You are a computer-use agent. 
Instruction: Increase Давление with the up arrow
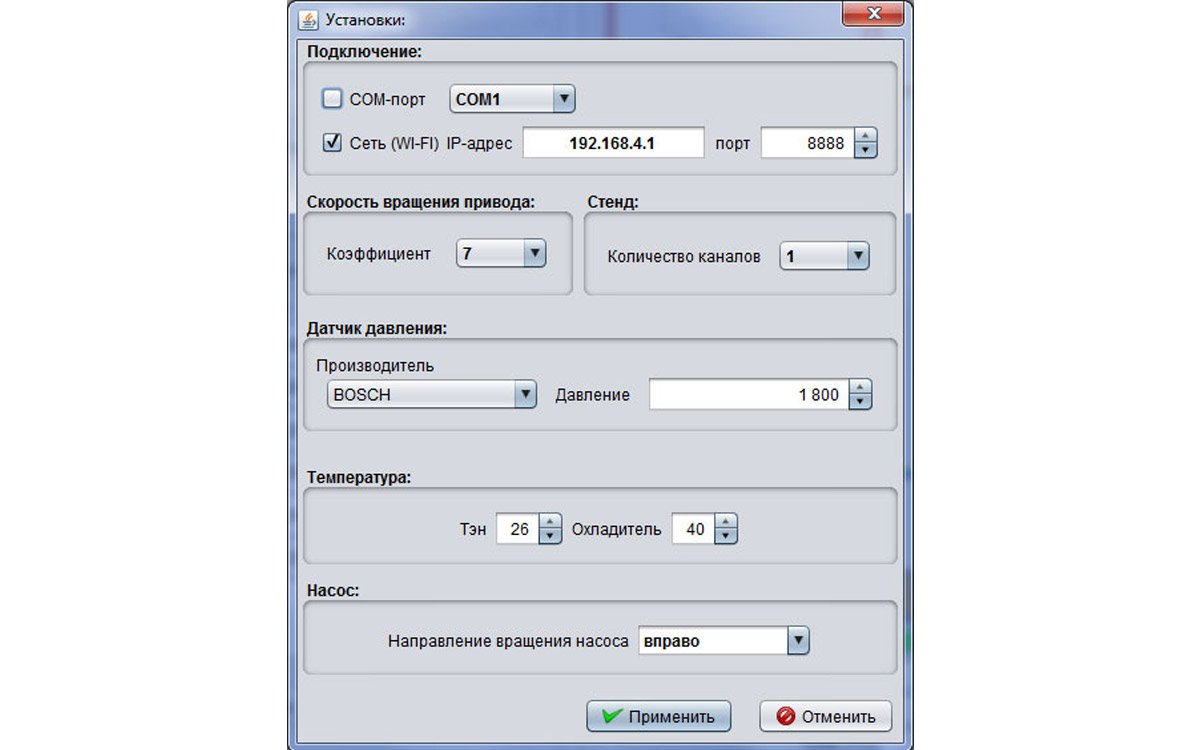[860, 387]
